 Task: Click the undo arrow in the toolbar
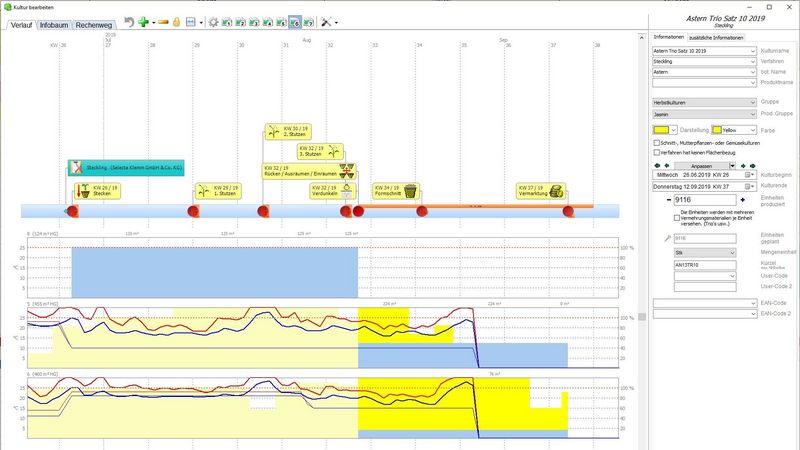click(128, 21)
